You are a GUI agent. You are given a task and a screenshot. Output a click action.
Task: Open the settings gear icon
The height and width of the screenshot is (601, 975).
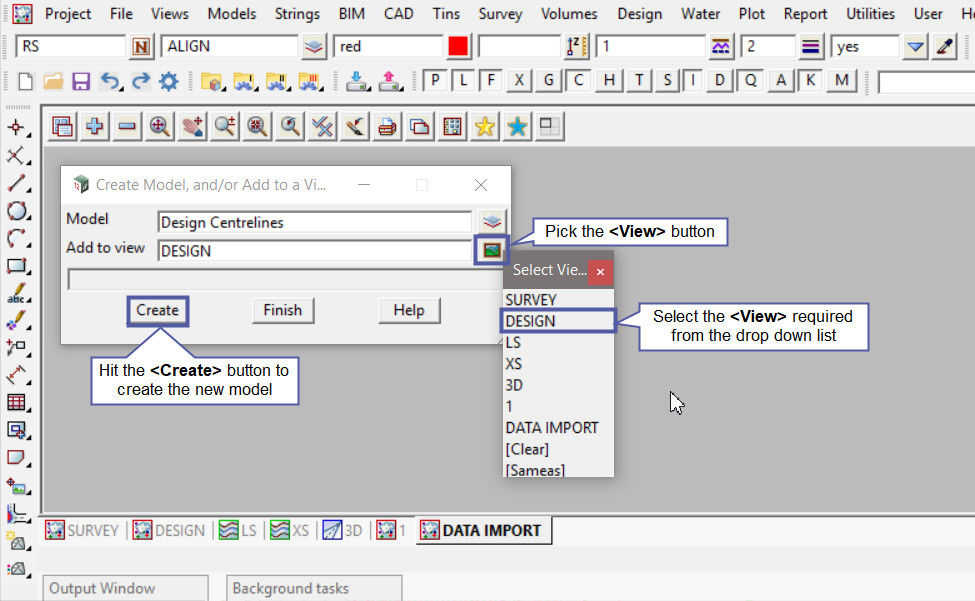[x=168, y=81]
